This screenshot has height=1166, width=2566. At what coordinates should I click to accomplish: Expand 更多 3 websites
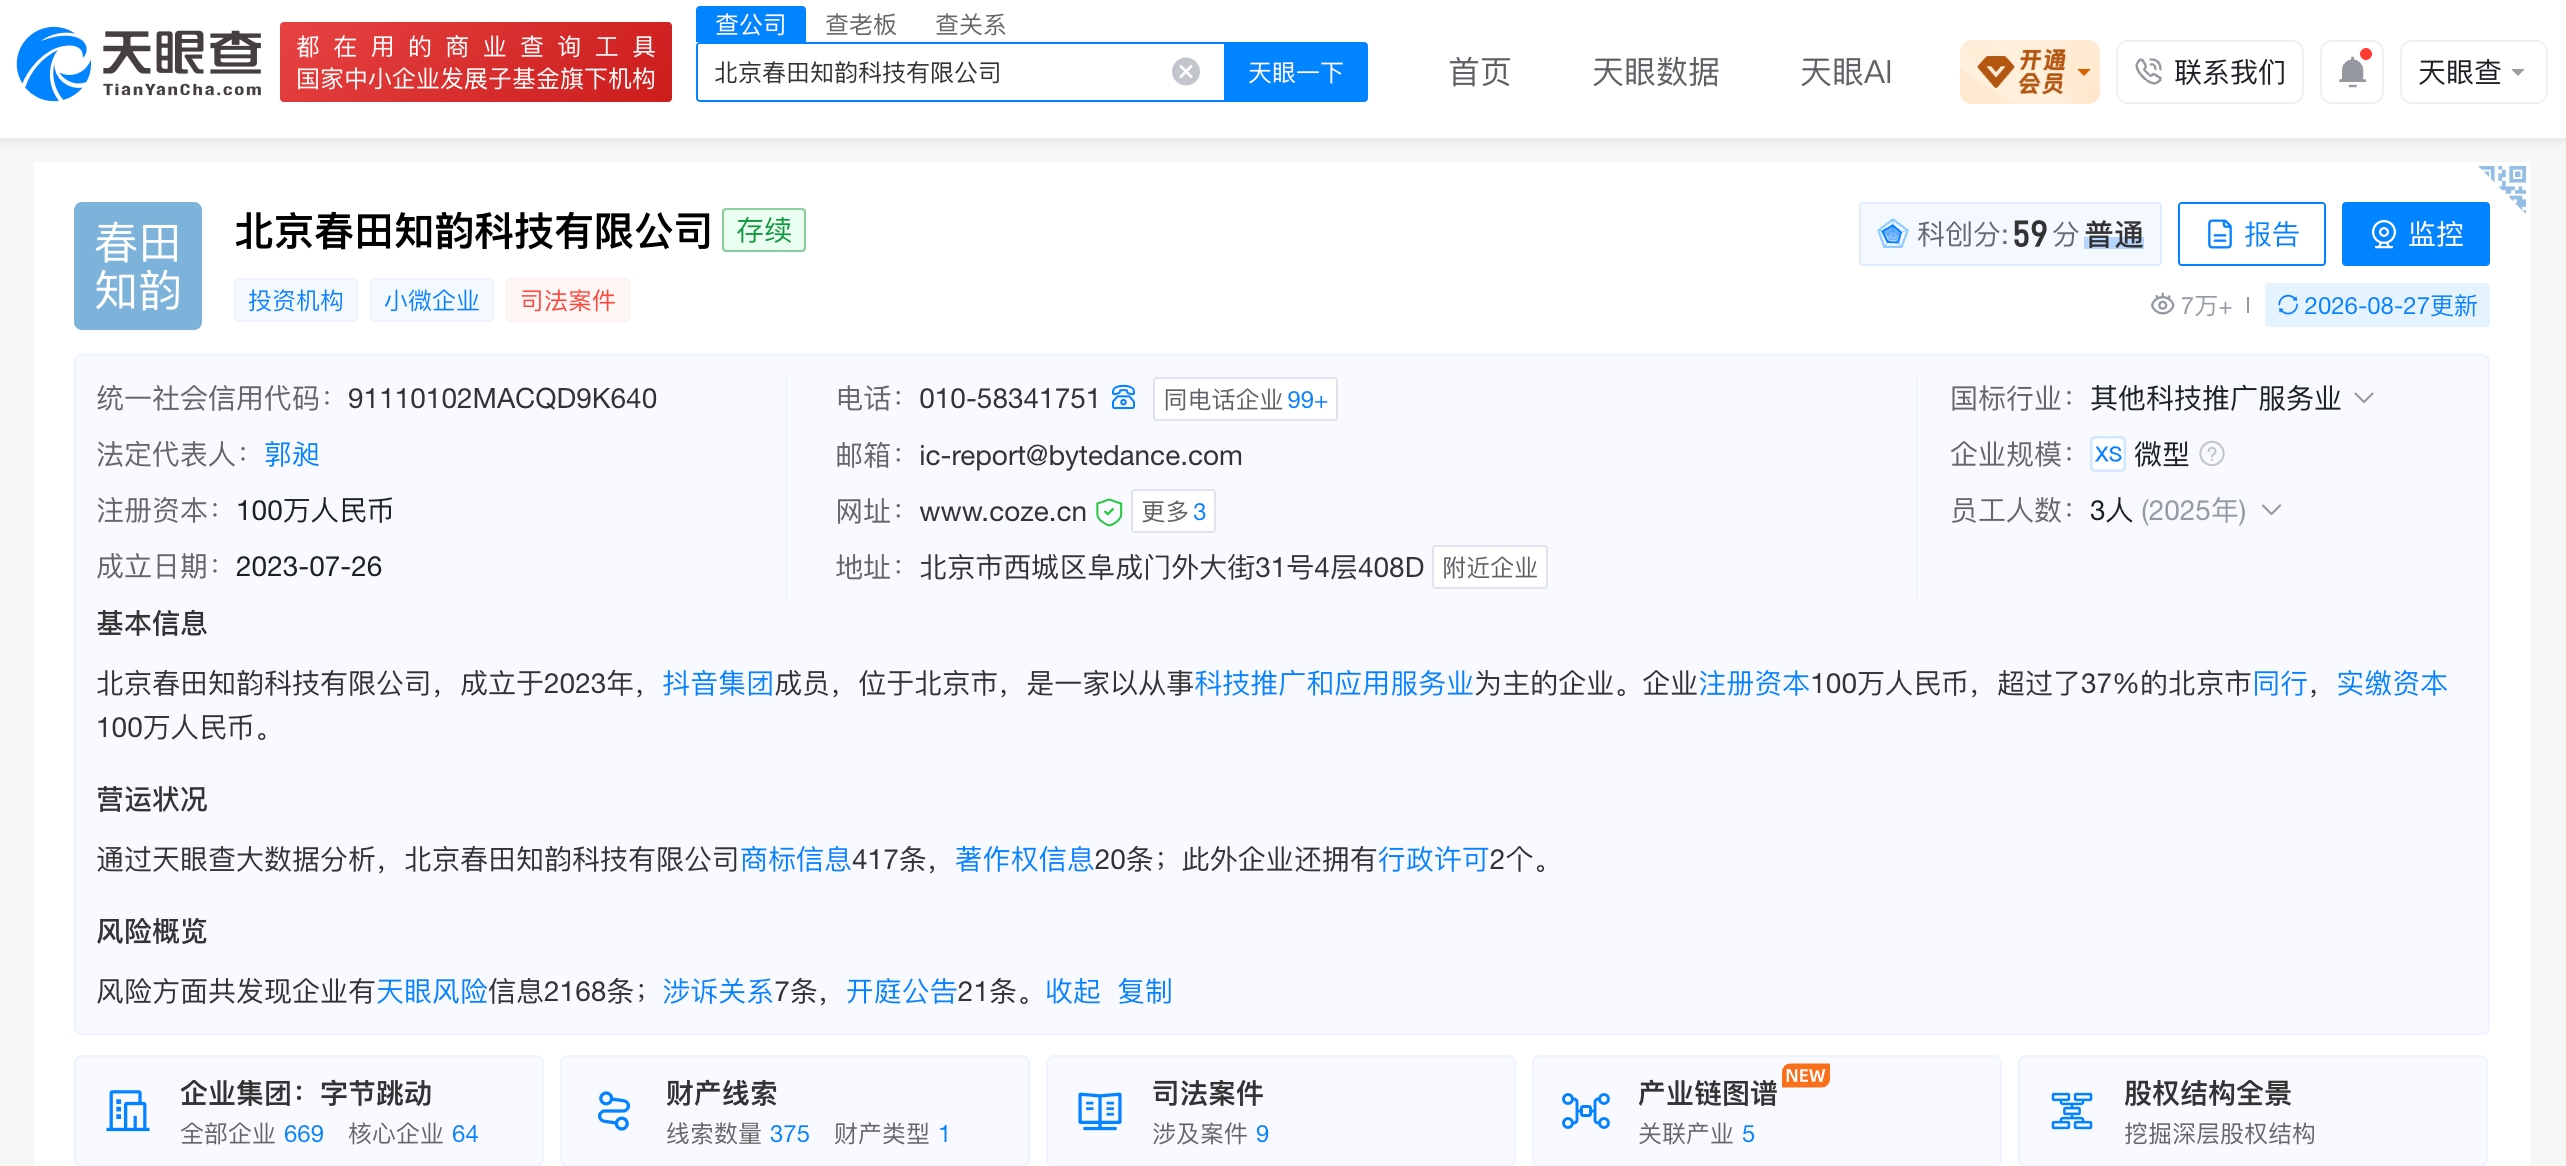[x=1173, y=511]
